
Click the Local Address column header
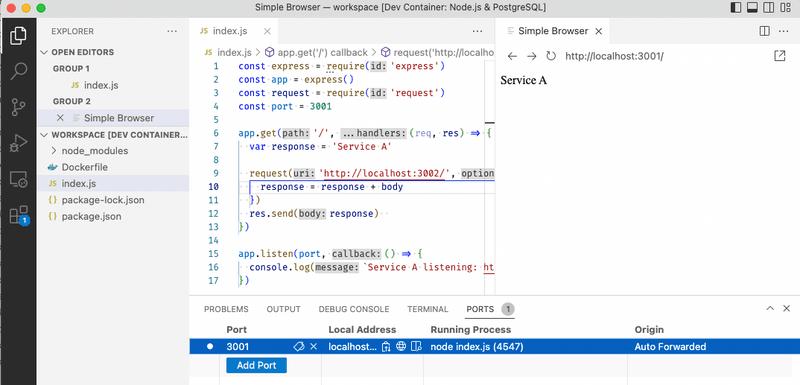pyautogui.click(x=362, y=330)
